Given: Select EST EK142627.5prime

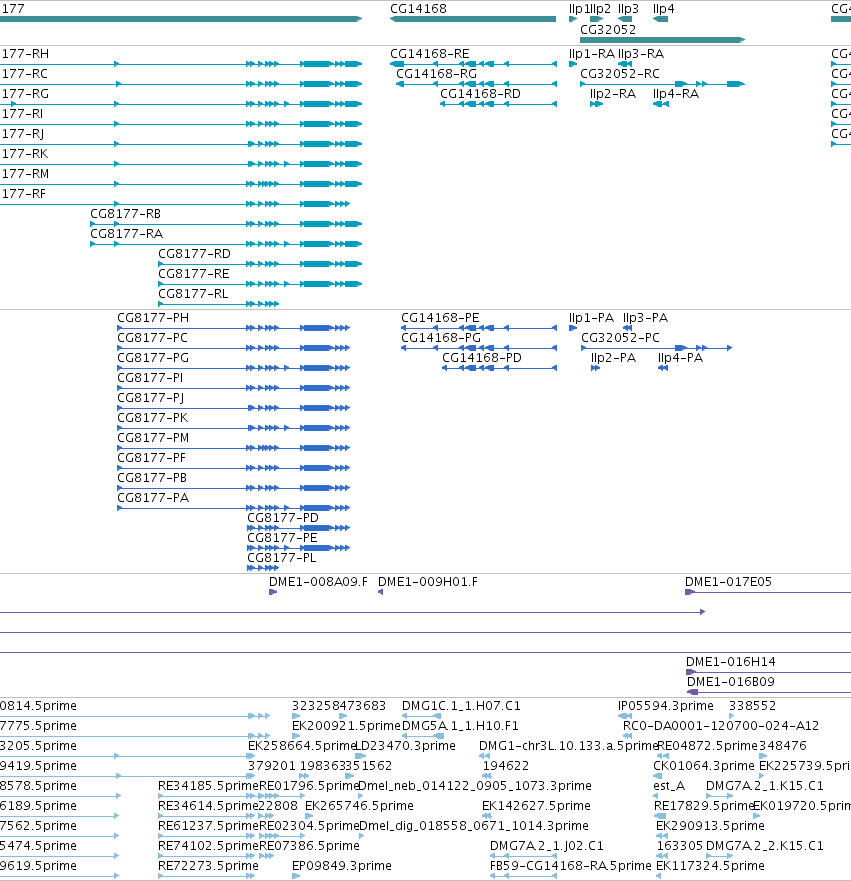Looking at the screenshot, I should 536,806.
